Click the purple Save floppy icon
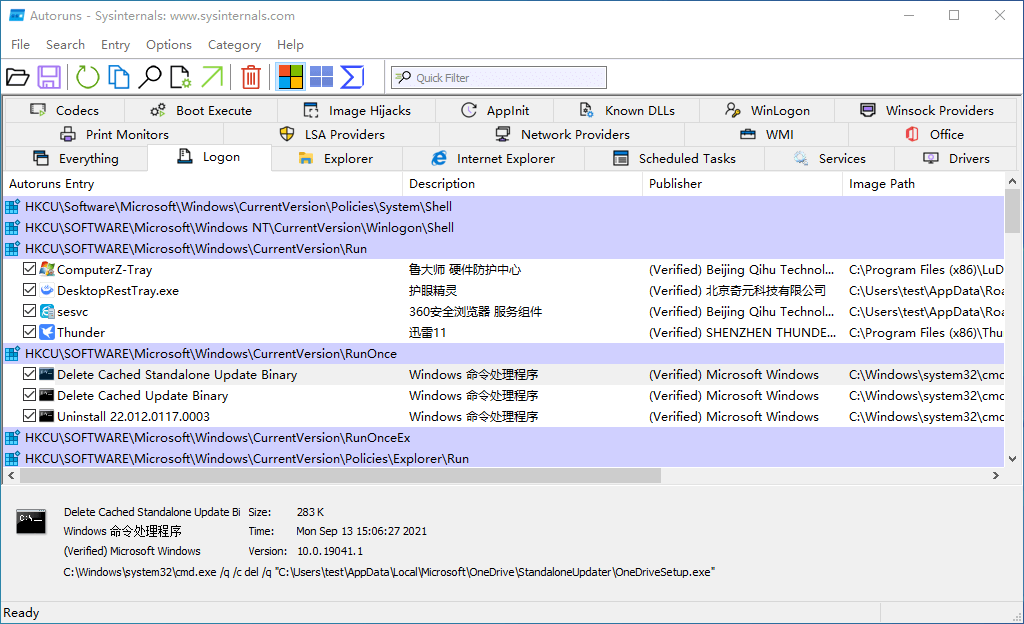Screen dimensions: 1024x624 click(x=49, y=77)
